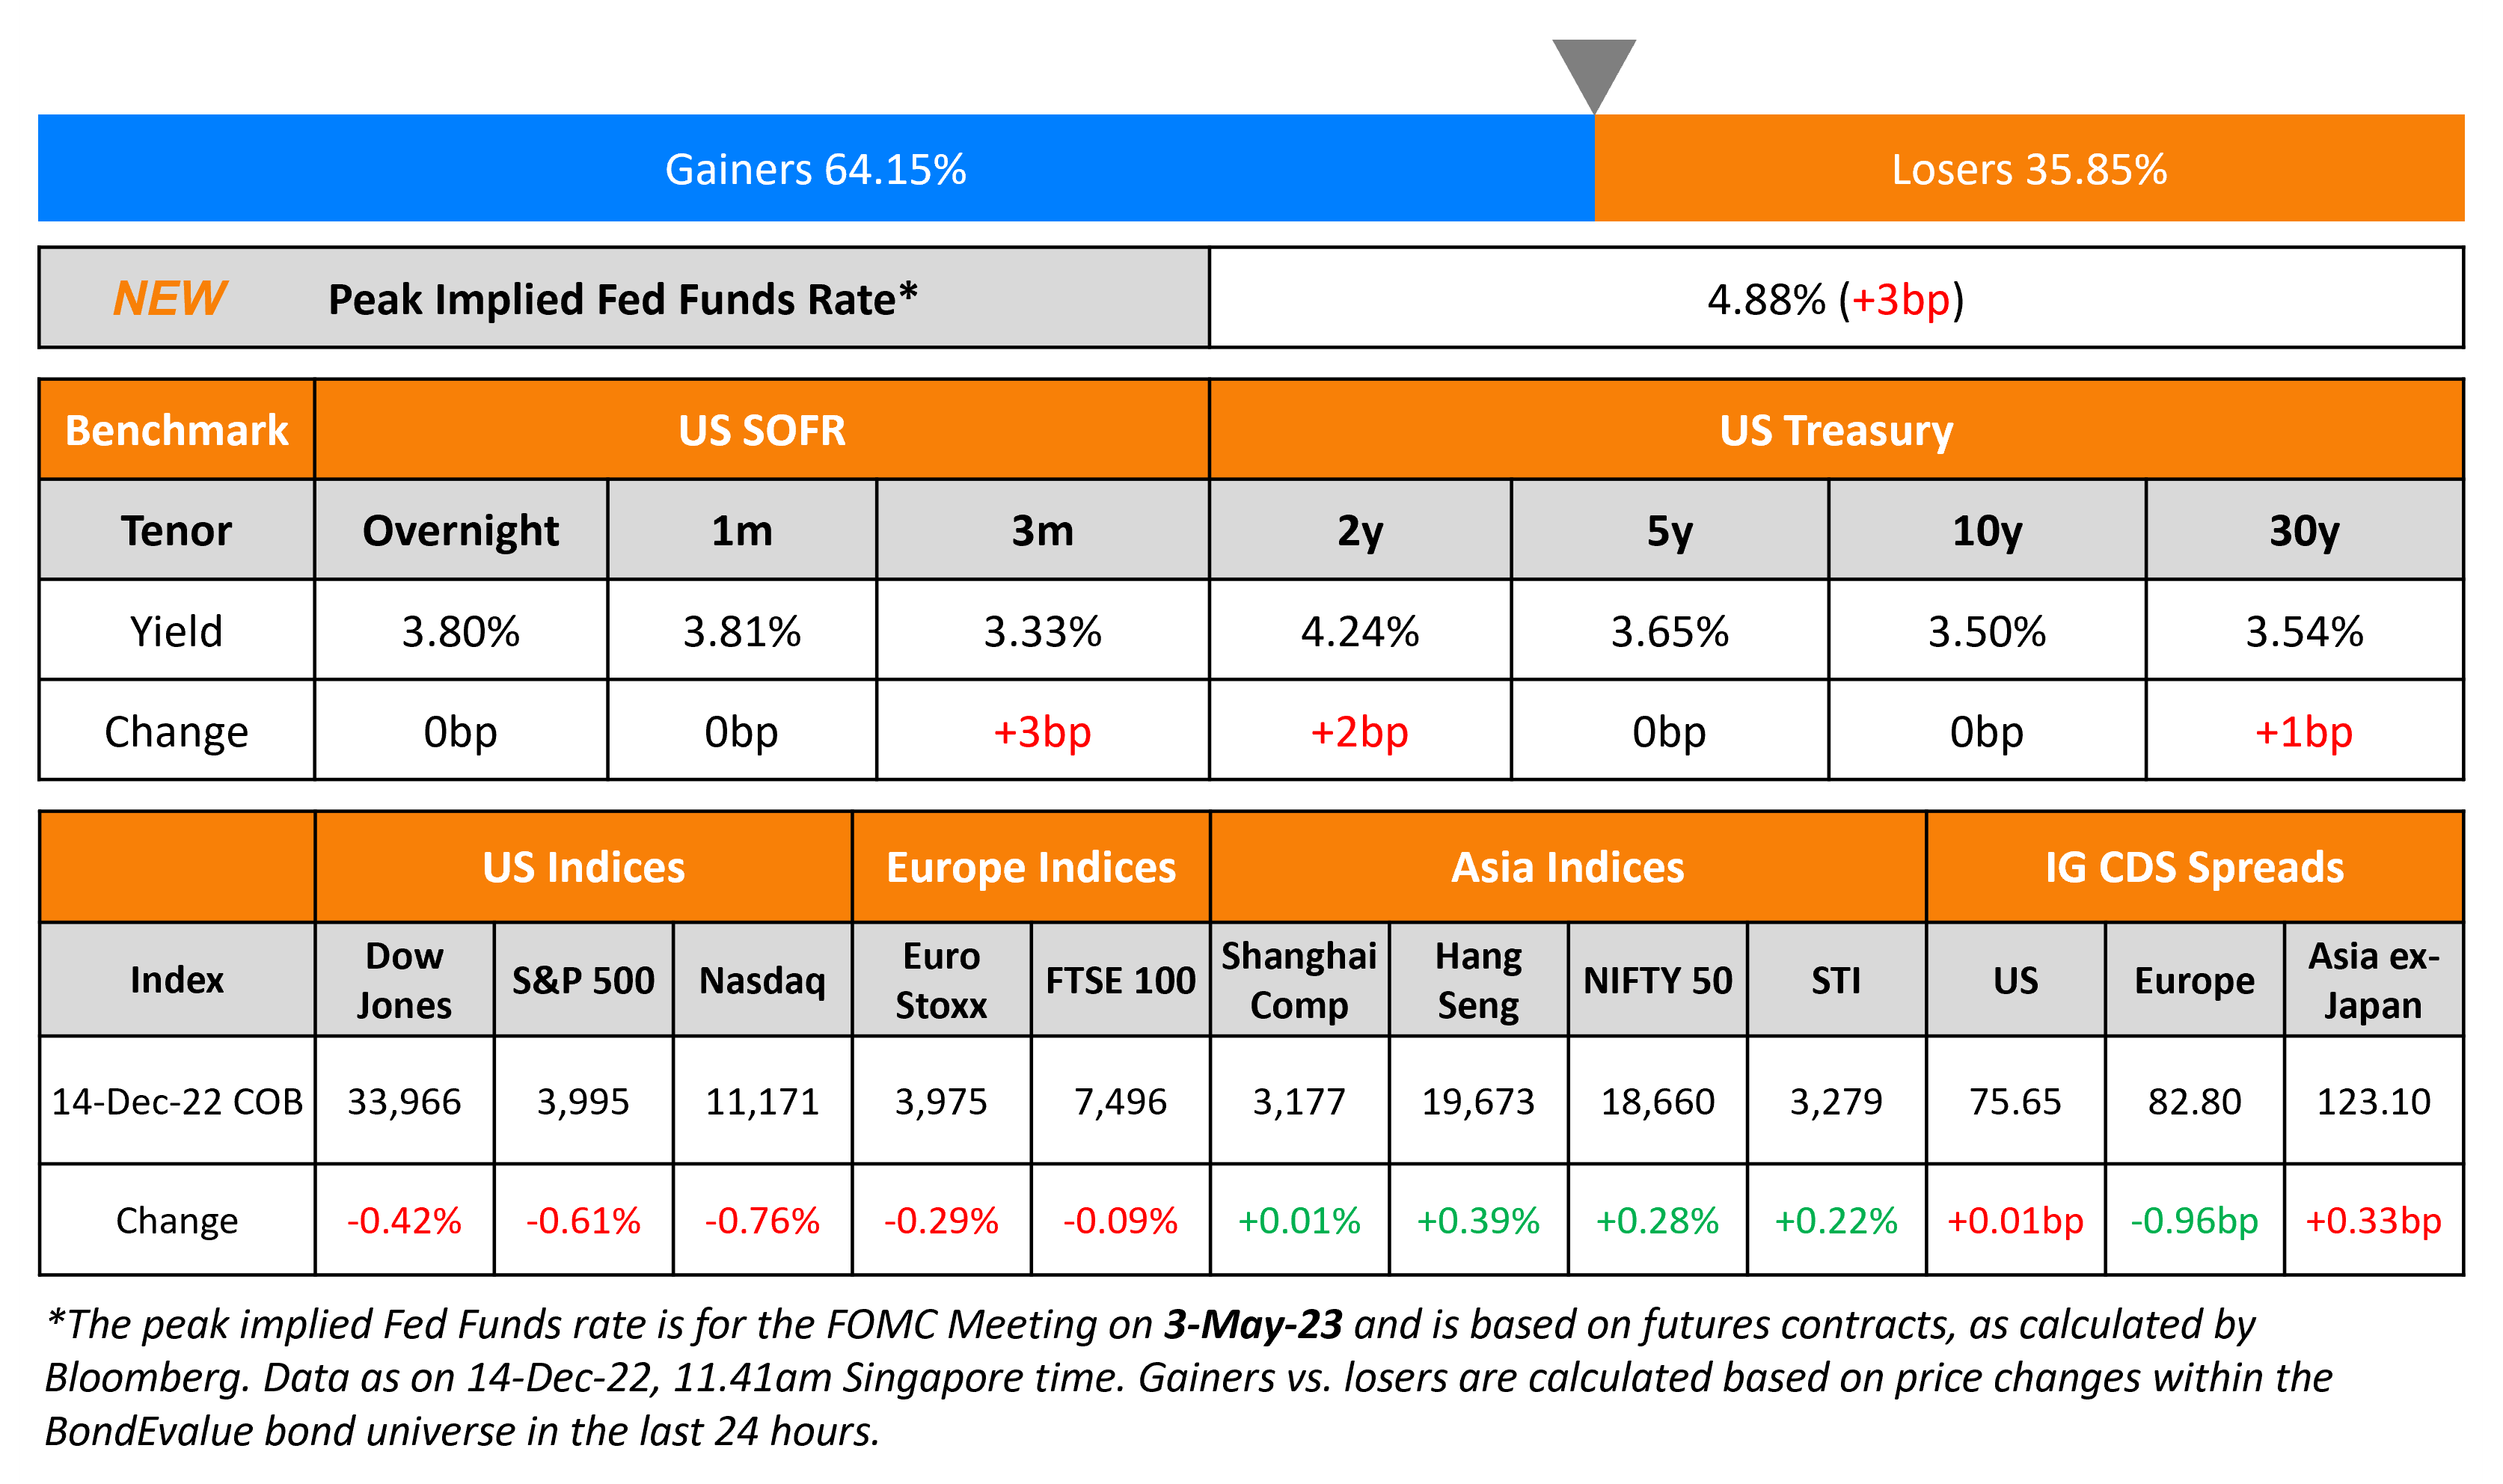
Task: Select the IG CDS Spreads header
Action: 2194,867
